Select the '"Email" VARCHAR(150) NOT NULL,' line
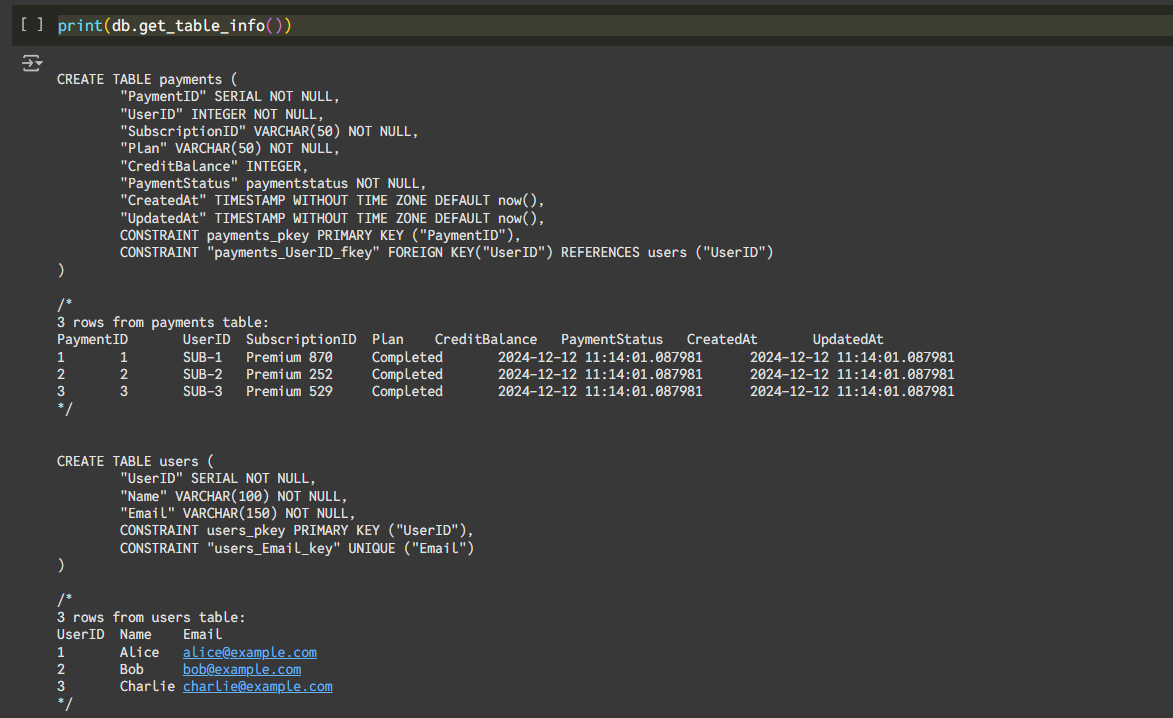The image size is (1173, 718). pyautogui.click(x=238, y=514)
